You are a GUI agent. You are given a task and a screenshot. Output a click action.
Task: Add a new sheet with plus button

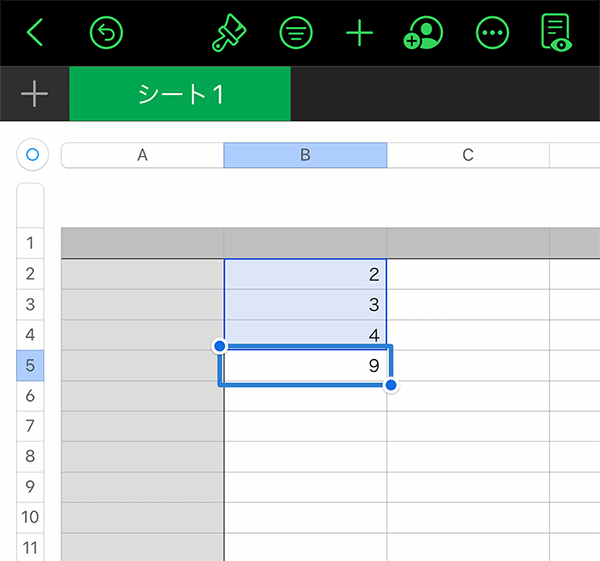[34, 94]
